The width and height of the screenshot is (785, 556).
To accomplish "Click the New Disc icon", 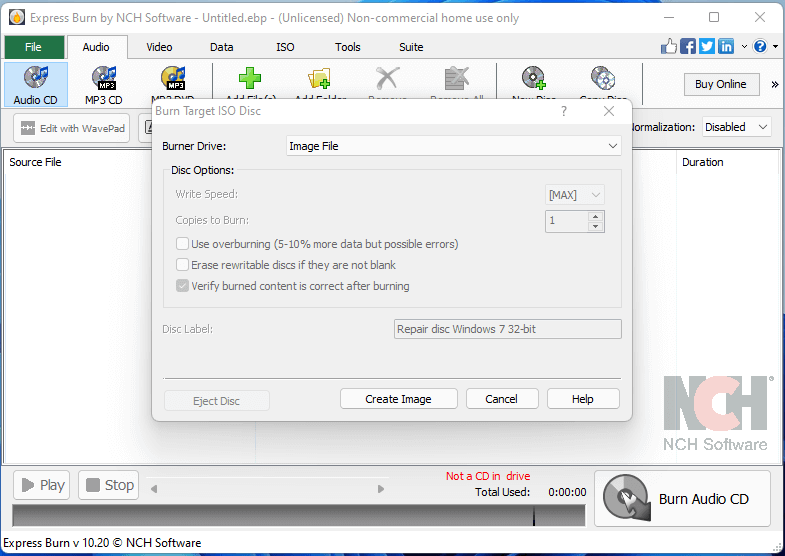I will click(534, 79).
